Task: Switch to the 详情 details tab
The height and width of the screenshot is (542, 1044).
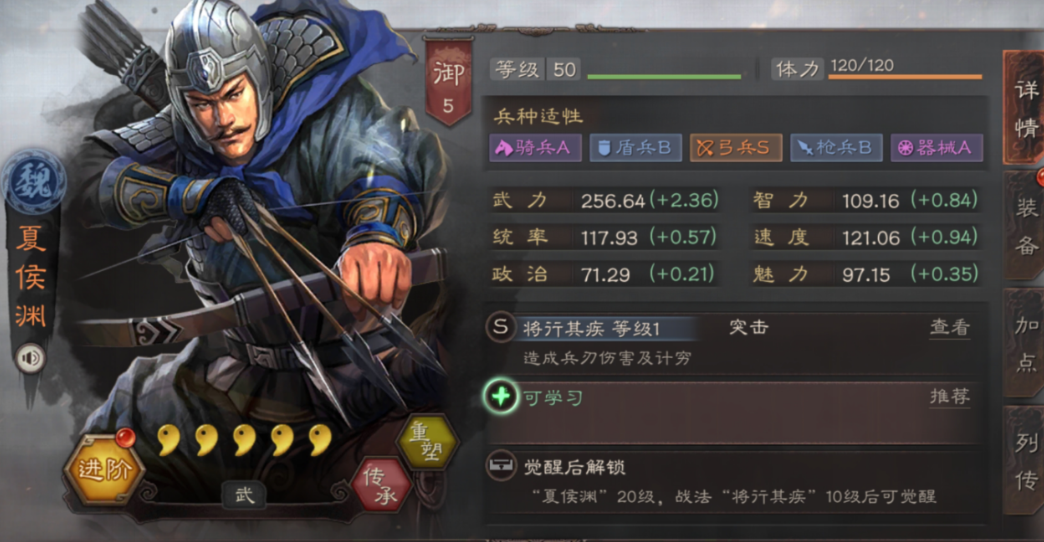Action: click(x=1025, y=108)
